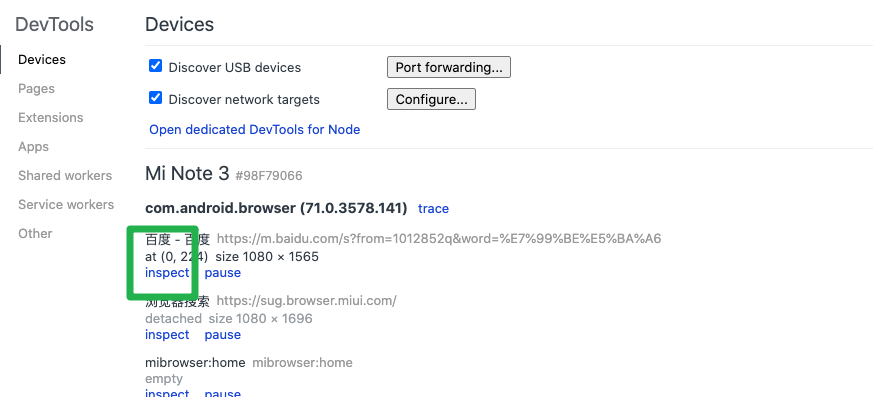Go to the Apps section

(x=33, y=146)
